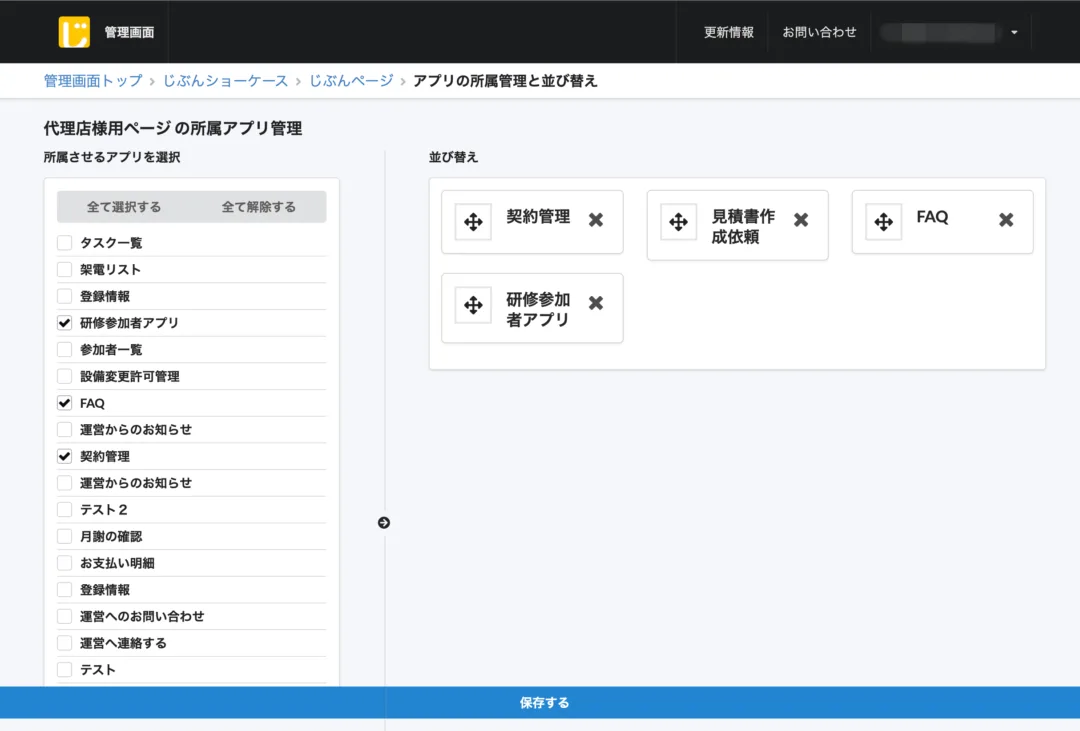Grab the move handle of FAQ card

point(884,222)
